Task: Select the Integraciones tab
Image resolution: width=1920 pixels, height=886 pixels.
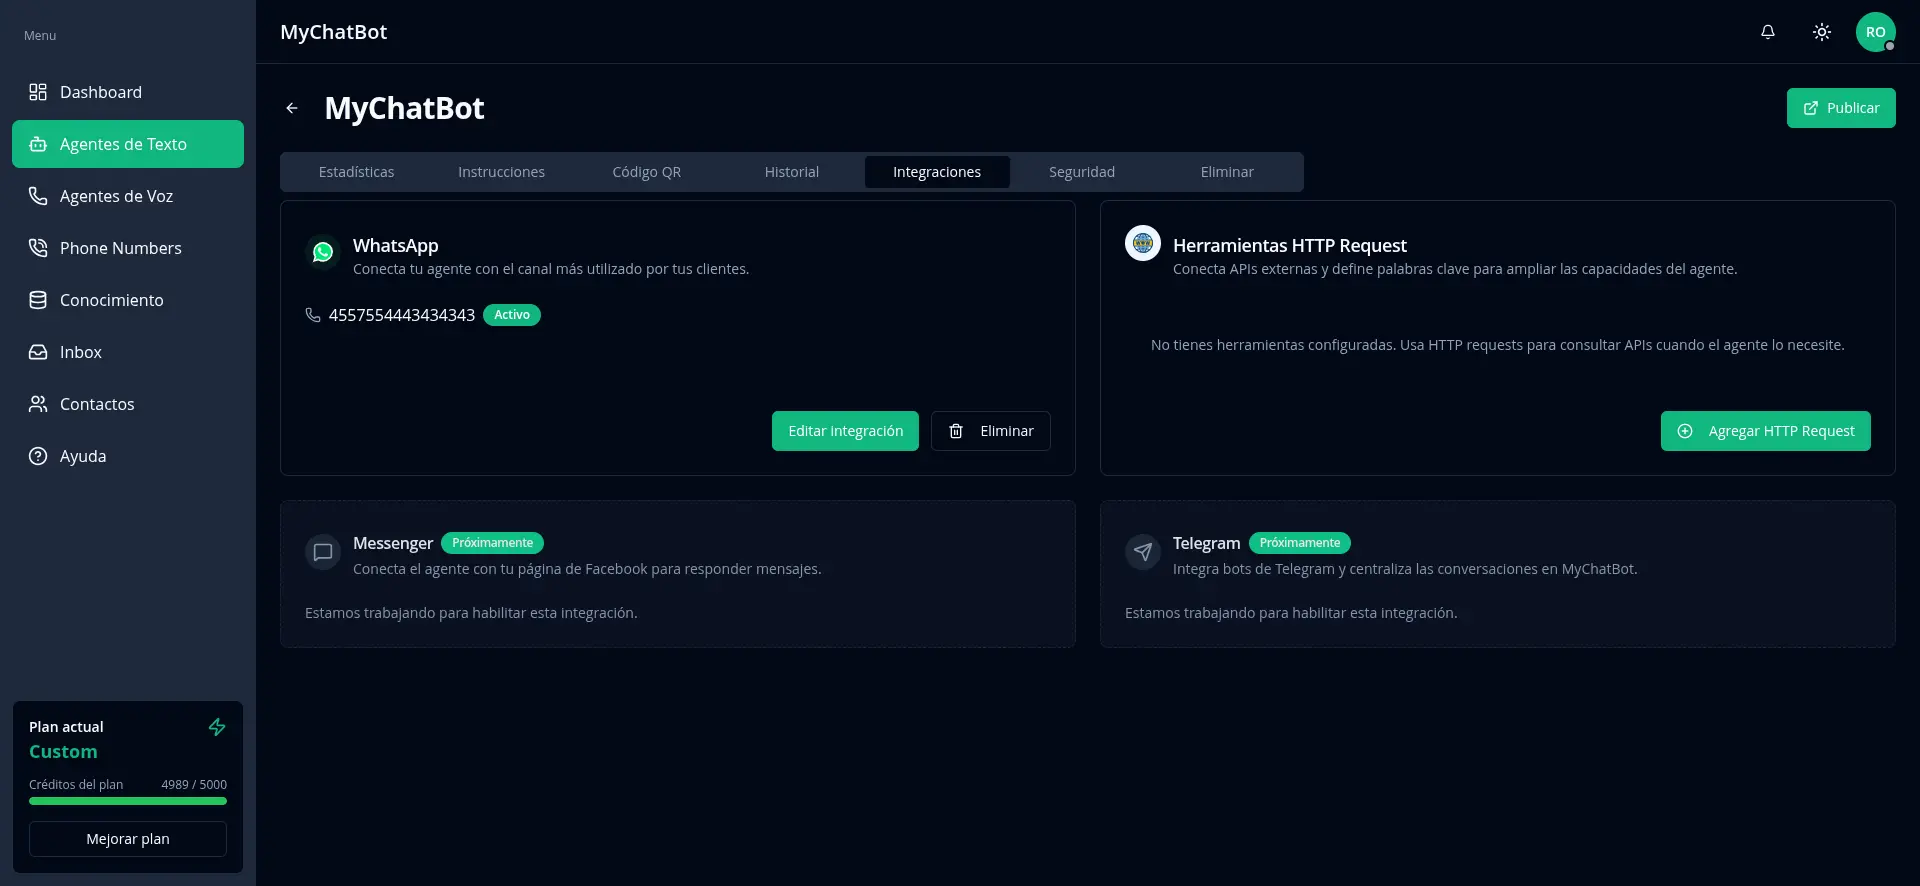Action: 937,172
